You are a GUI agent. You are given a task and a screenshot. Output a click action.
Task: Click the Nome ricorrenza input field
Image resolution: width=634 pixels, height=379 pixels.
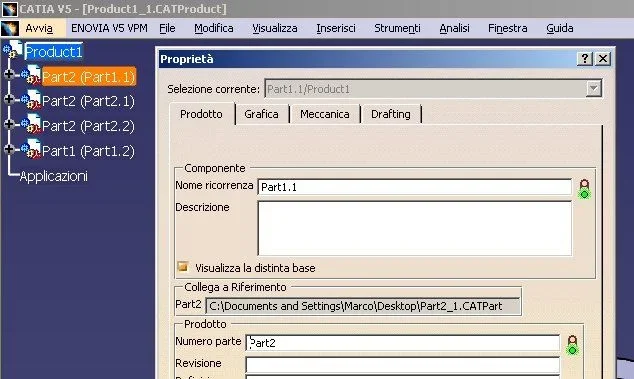click(x=414, y=187)
